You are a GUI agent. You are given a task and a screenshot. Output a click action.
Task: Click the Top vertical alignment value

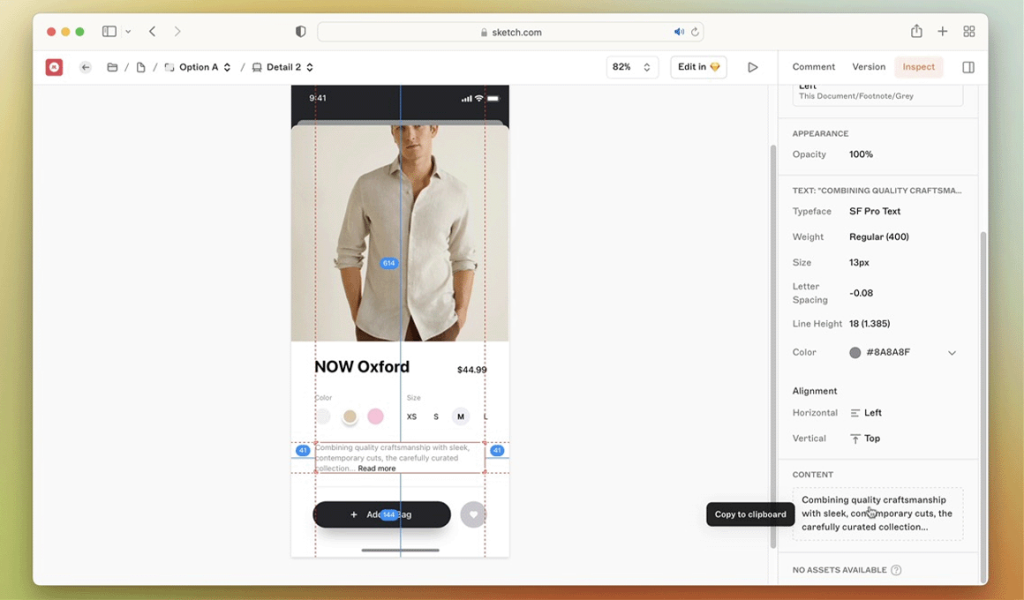pos(872,439)
